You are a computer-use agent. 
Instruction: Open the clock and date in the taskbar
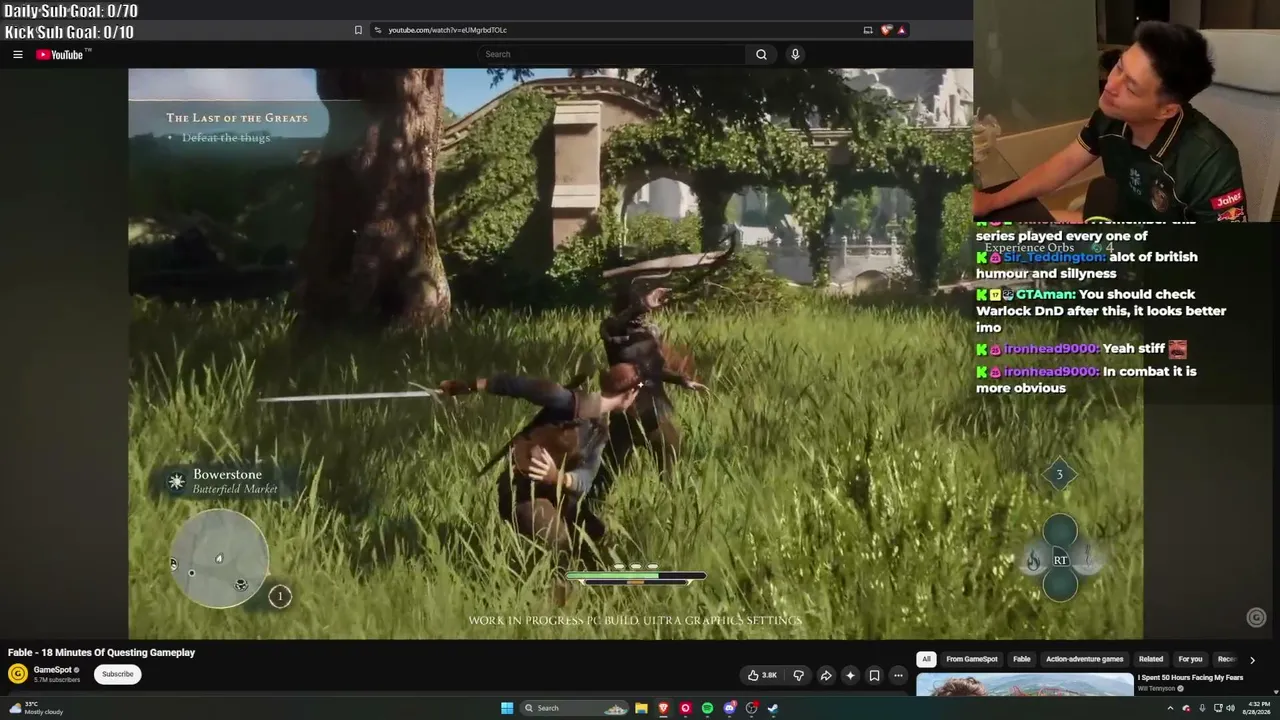[x=1258, y=708]
